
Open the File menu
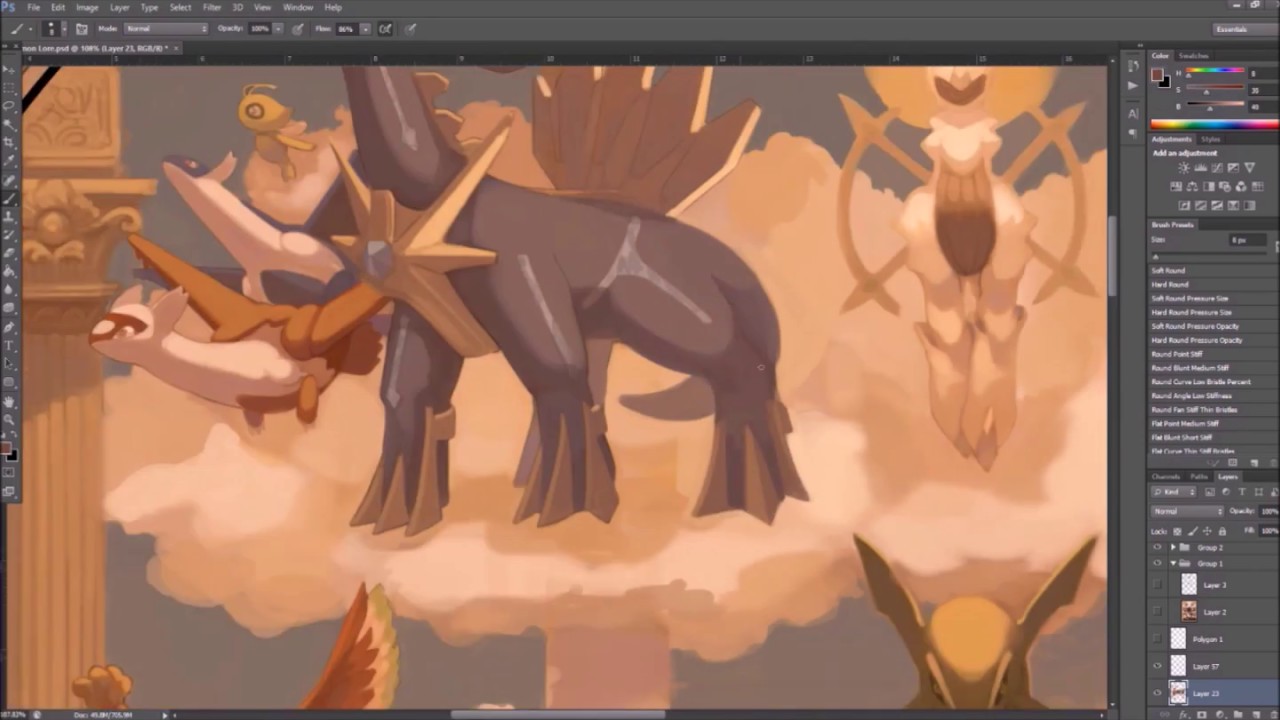[33, 7]
